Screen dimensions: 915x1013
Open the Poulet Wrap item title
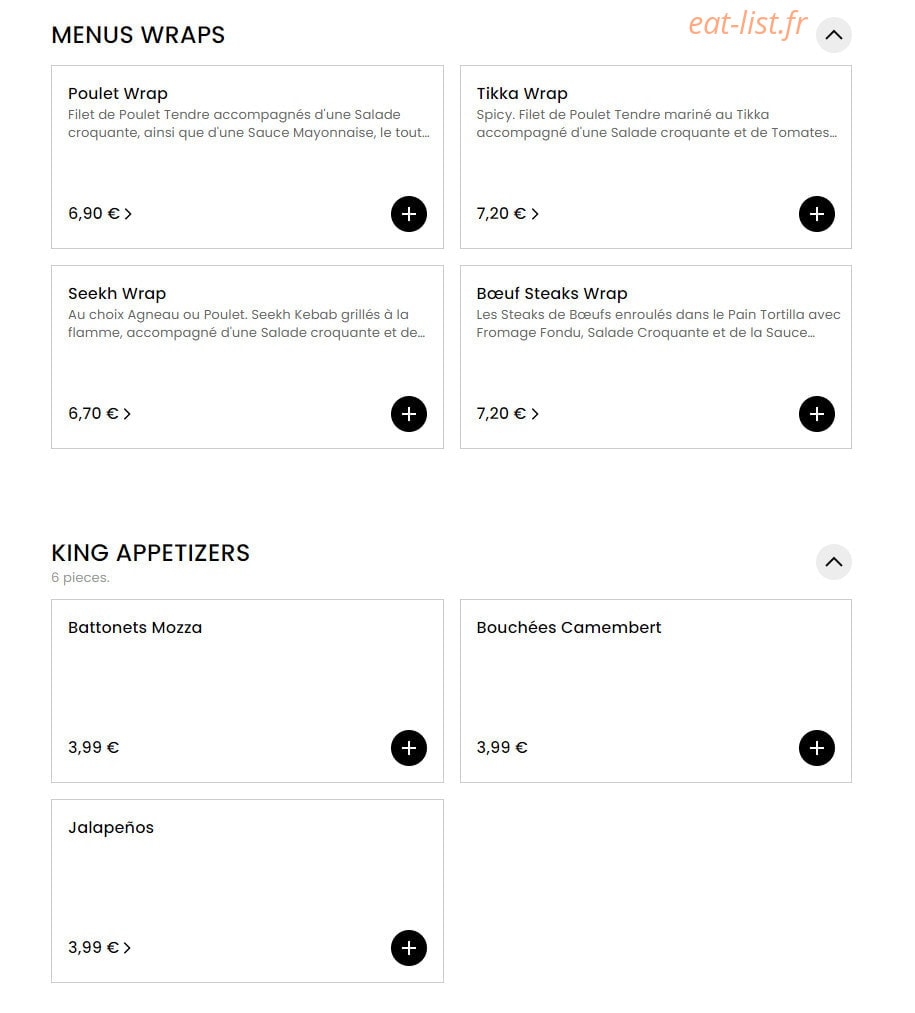(118, 94)
